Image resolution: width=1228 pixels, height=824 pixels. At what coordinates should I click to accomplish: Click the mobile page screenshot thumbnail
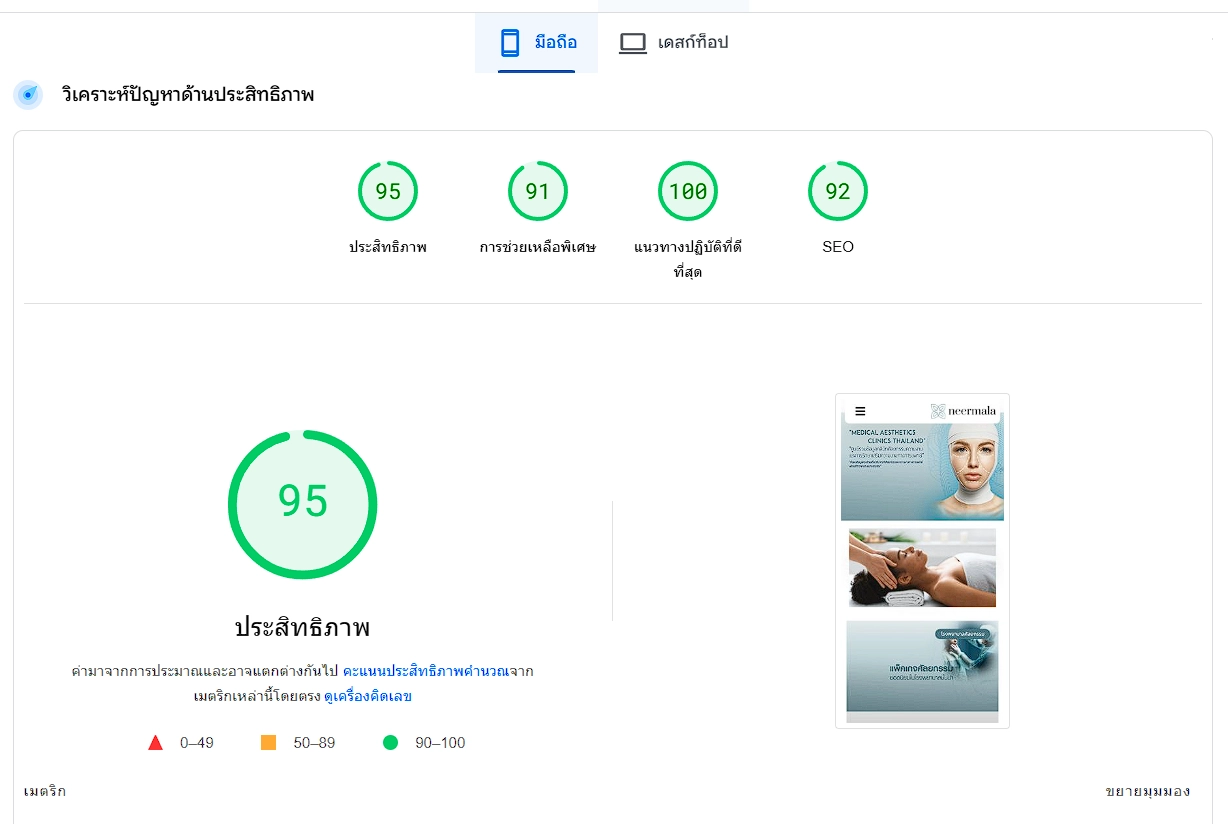click(922, 561)
